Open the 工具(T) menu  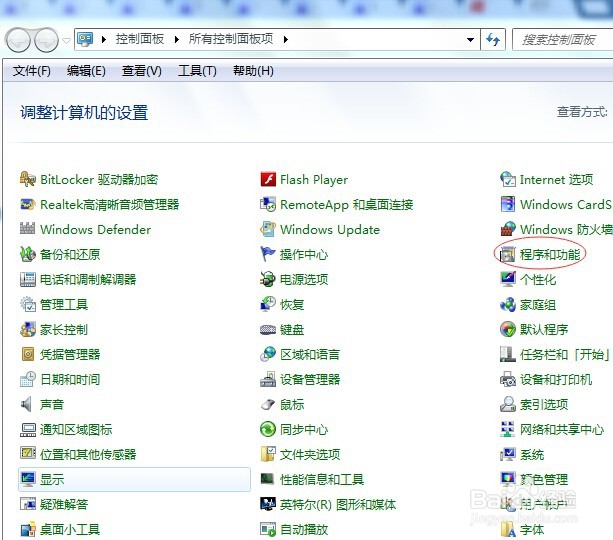pyautogui.click(x=197, y=71)
